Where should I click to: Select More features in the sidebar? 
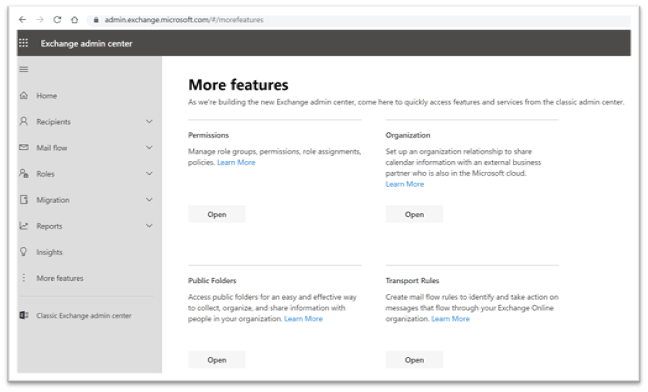pos(60,278)
